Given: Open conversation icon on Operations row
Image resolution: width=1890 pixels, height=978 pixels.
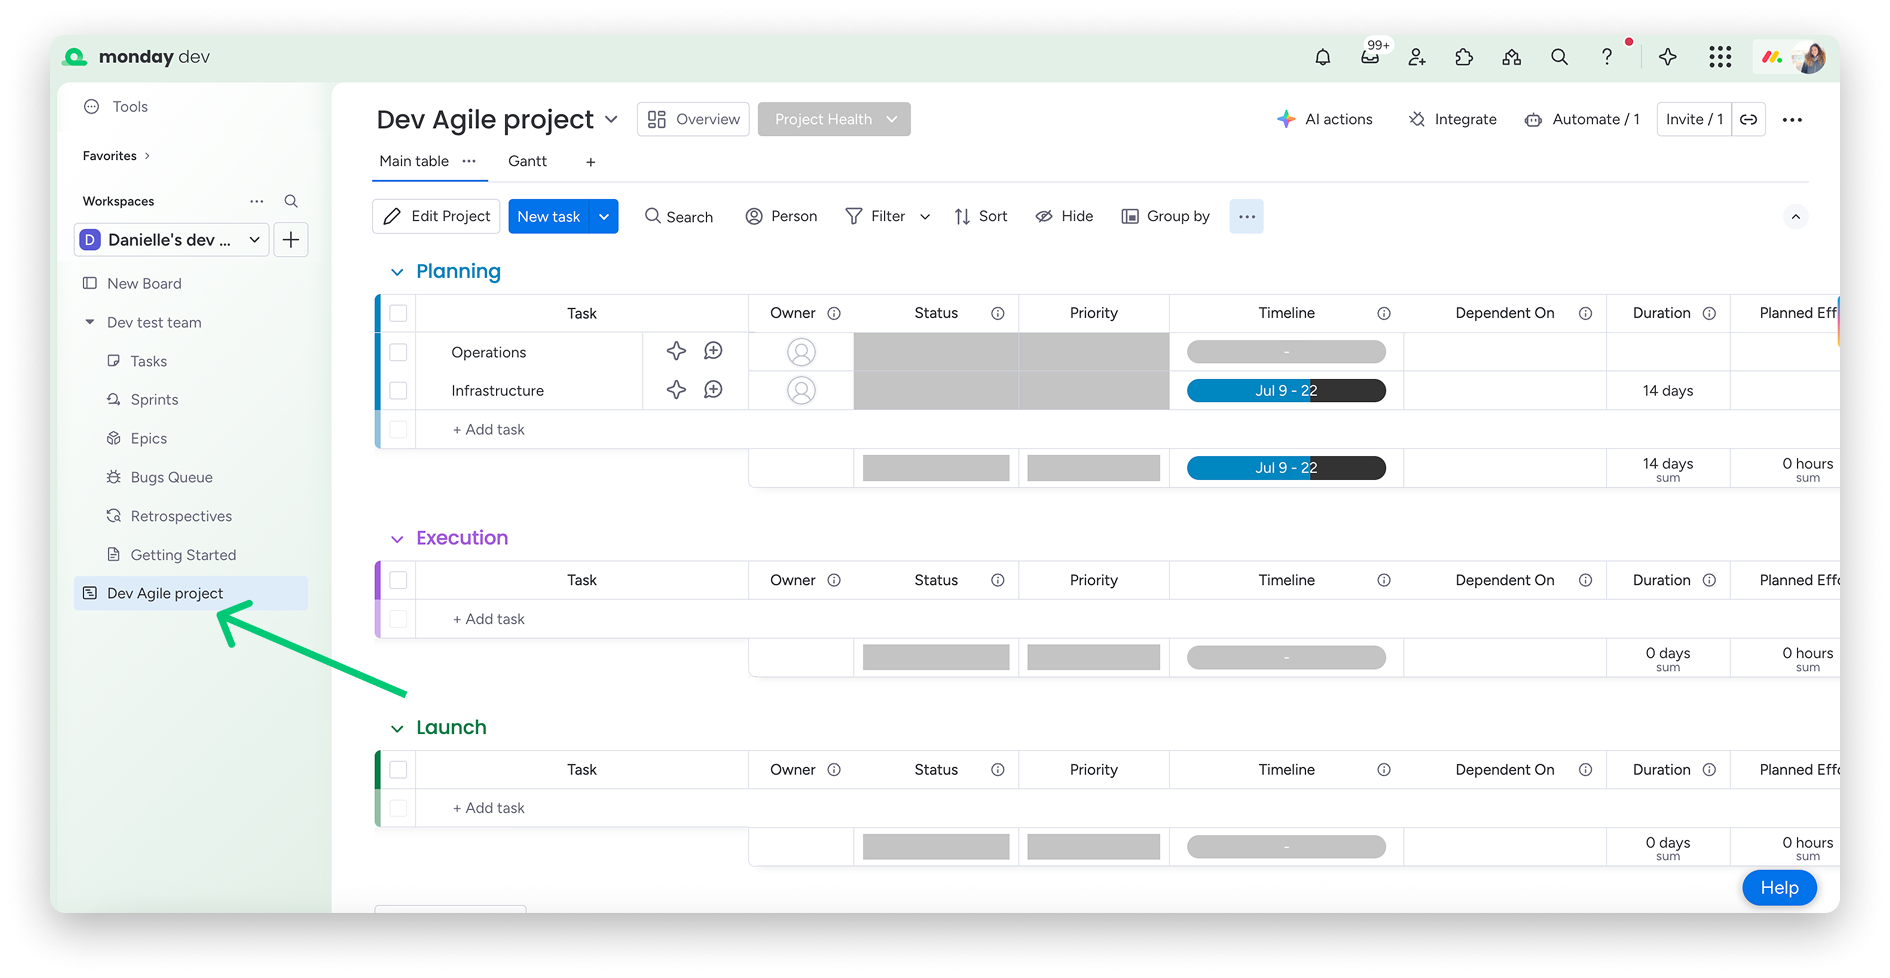Looking at the screenshot, I should pos(713,351).
